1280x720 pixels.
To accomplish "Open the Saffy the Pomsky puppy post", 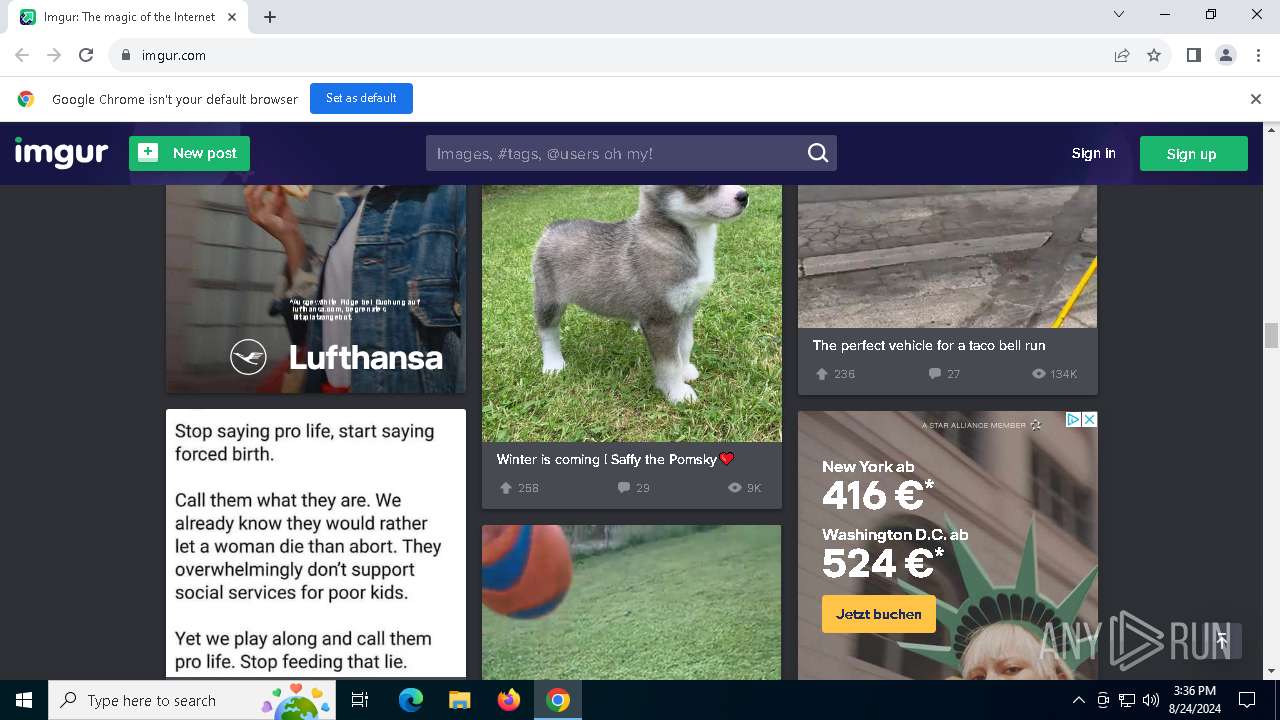I will pyautogui.click(x=632, y=313).
